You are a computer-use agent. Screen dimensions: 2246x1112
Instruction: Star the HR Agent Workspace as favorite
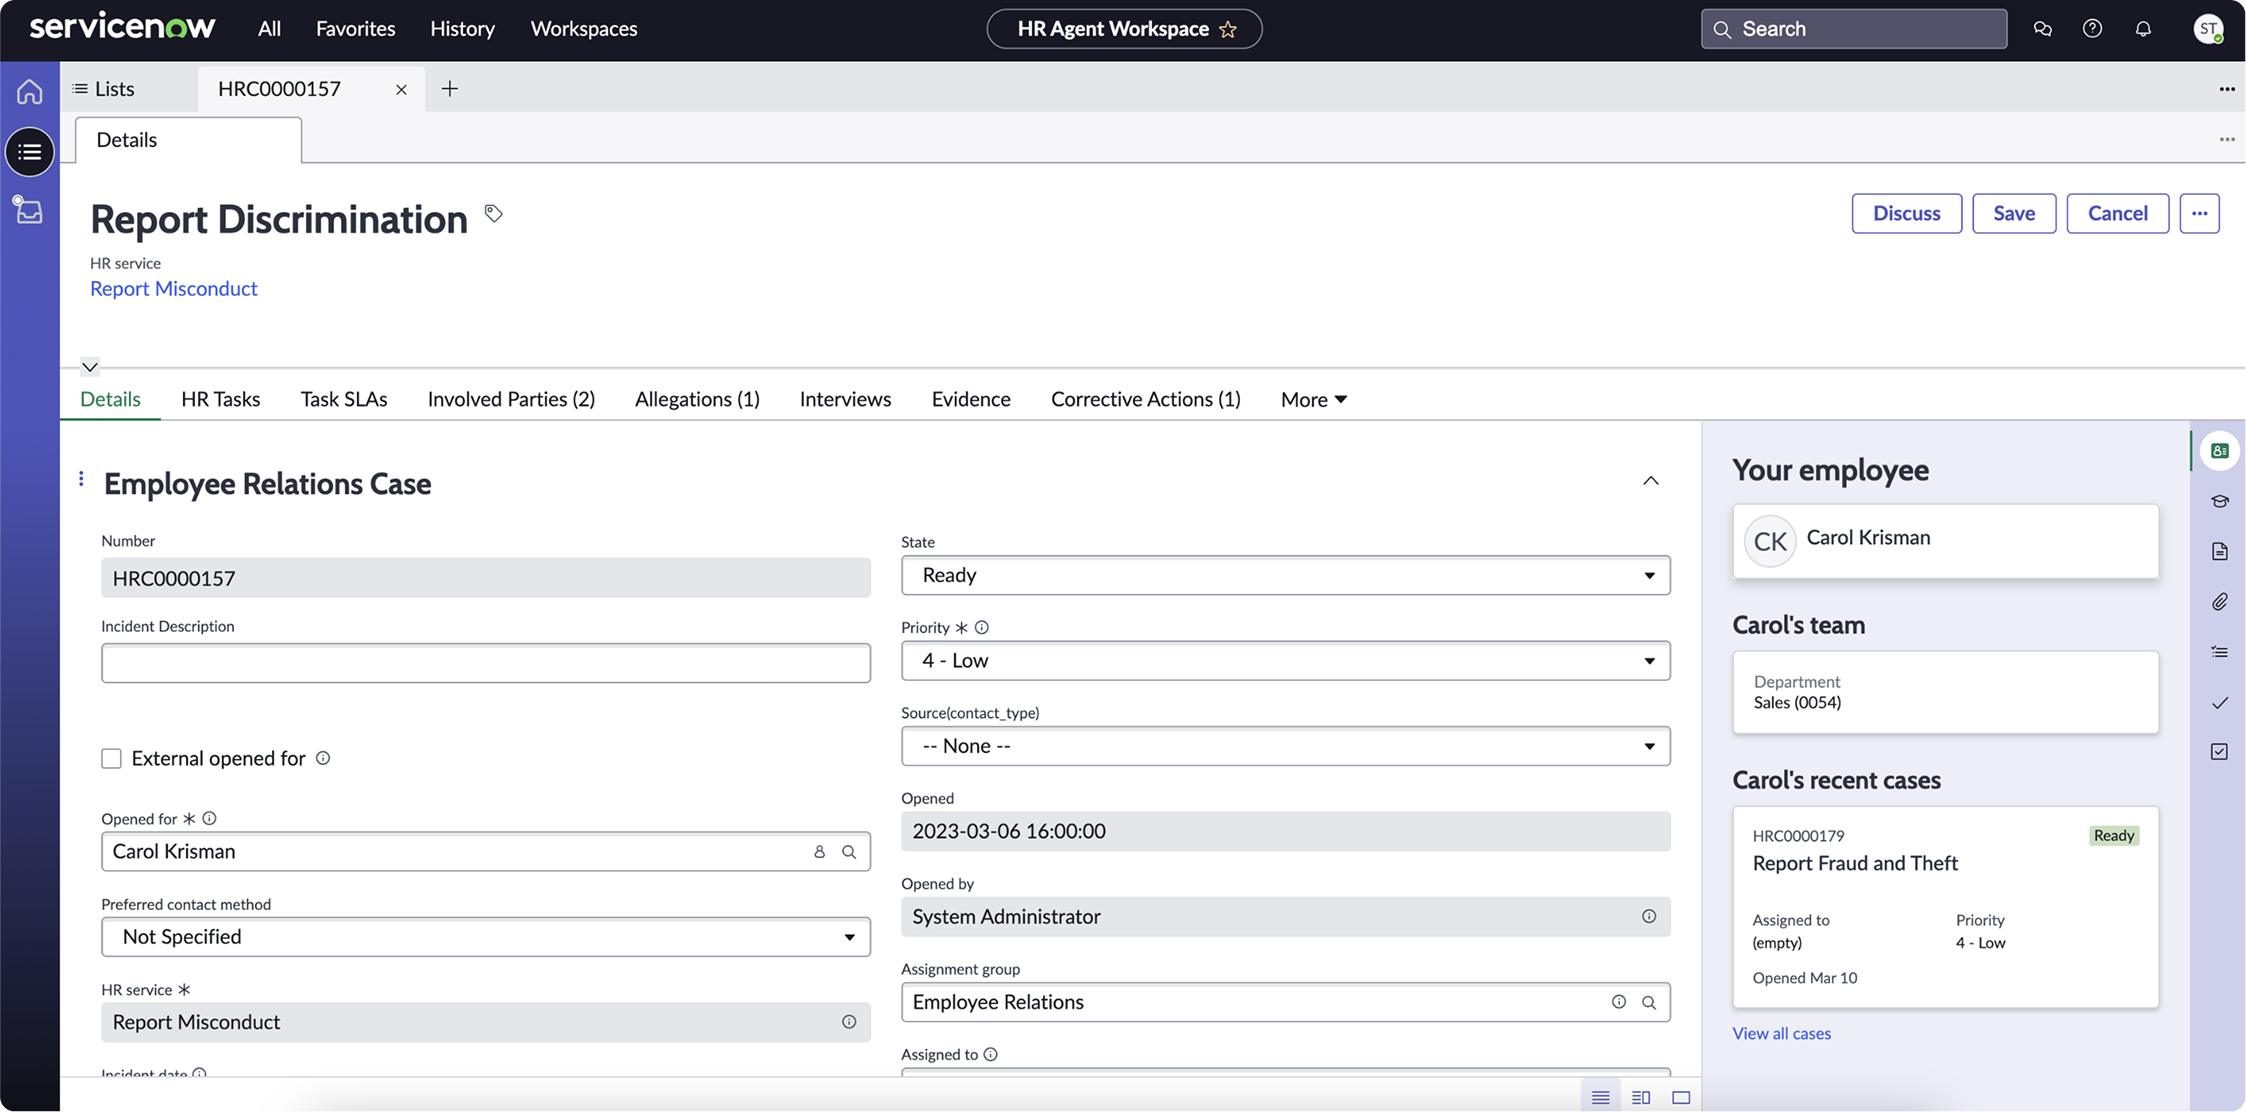click(1228, 29)
